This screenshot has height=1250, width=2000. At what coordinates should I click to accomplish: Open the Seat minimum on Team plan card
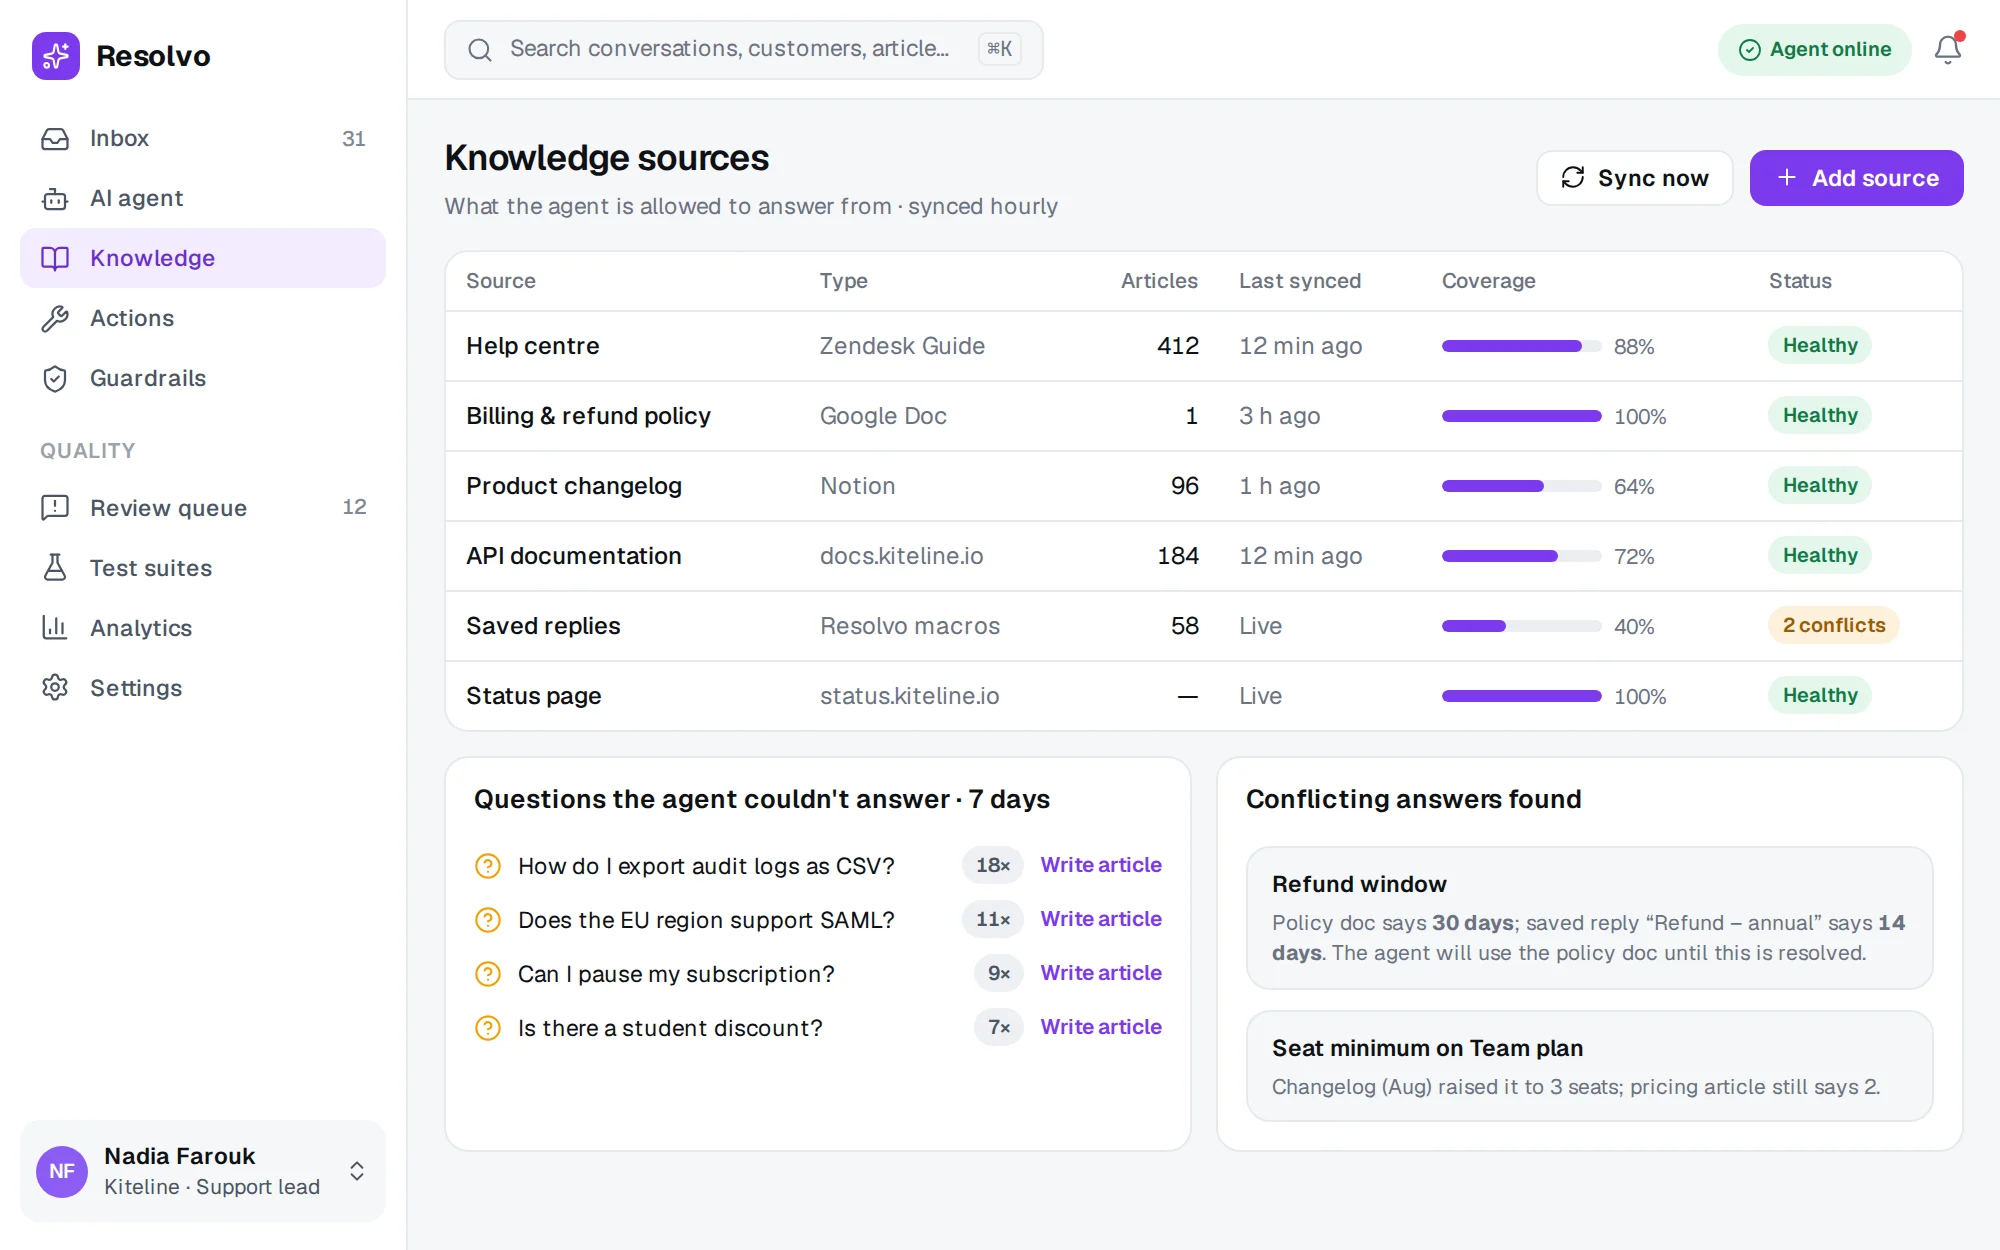(x=1590, y=1066)
